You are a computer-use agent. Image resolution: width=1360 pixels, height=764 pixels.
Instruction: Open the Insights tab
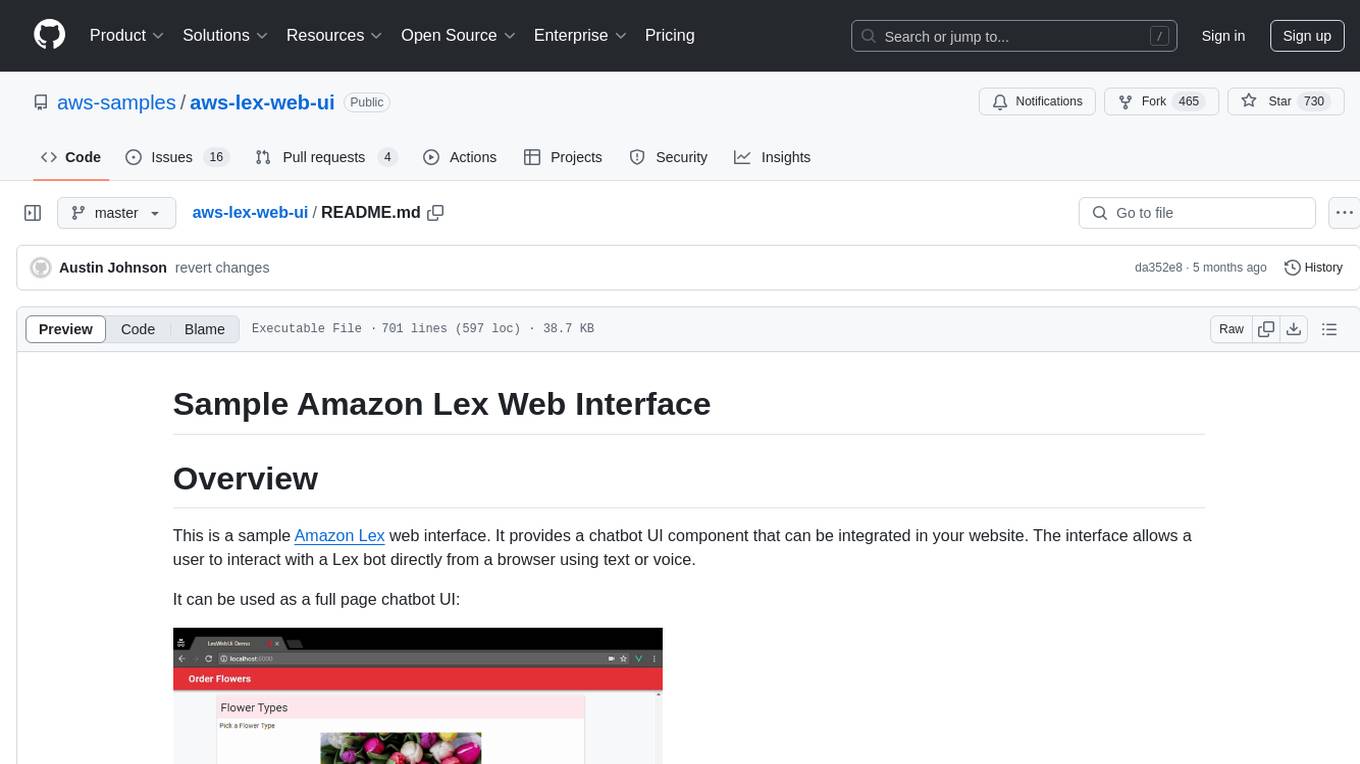click(772, 157)
